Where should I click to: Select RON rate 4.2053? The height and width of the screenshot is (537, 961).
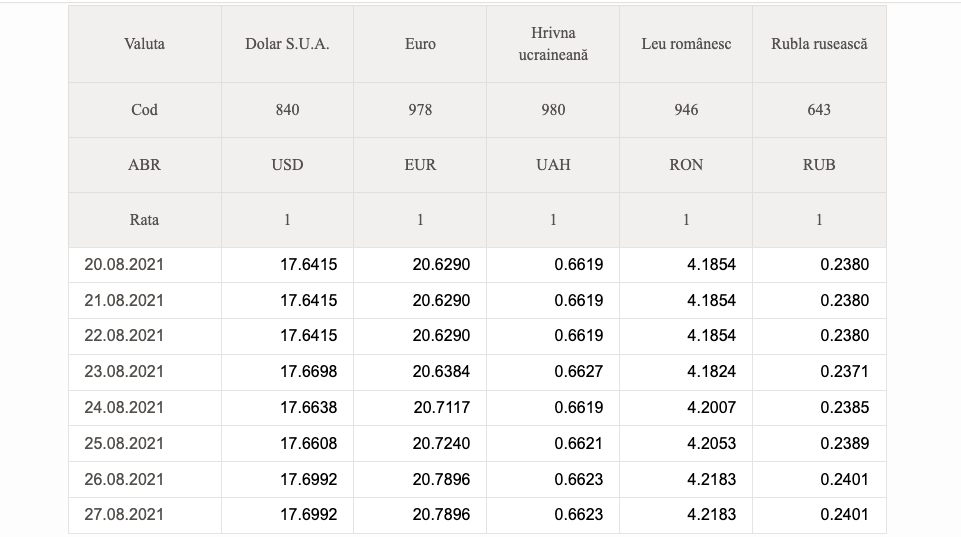click(711, 443)
